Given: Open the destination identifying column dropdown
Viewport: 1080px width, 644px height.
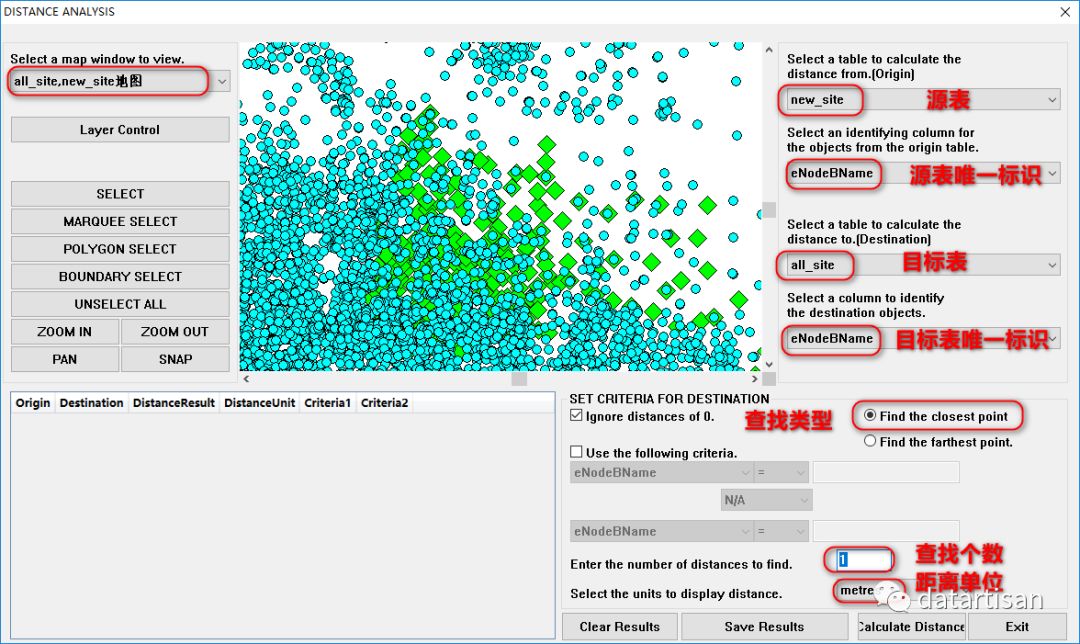Looking at the screenshot, I should (923, 339).
